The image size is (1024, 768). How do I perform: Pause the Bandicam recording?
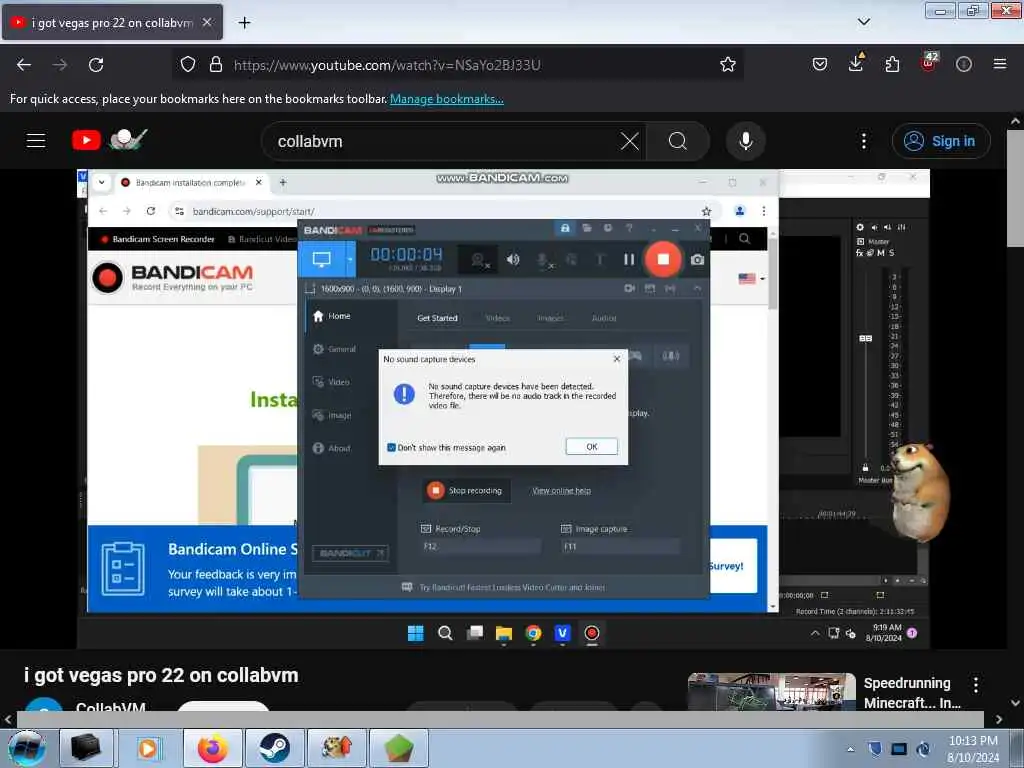(x=628, y=259)
